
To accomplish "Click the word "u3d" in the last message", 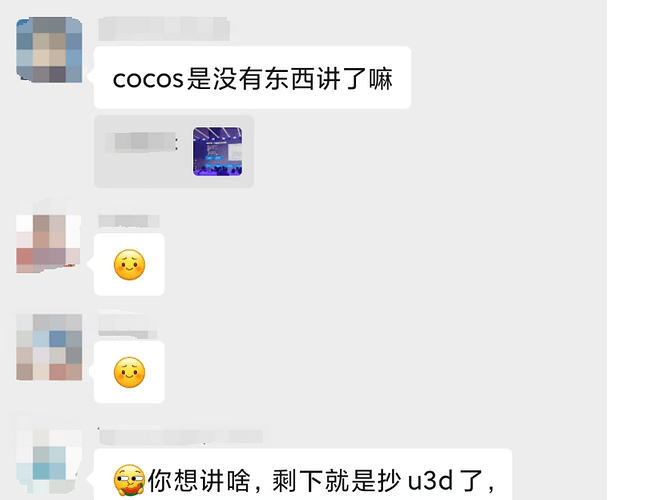I will pyautogui.click(x=430, y=481).
